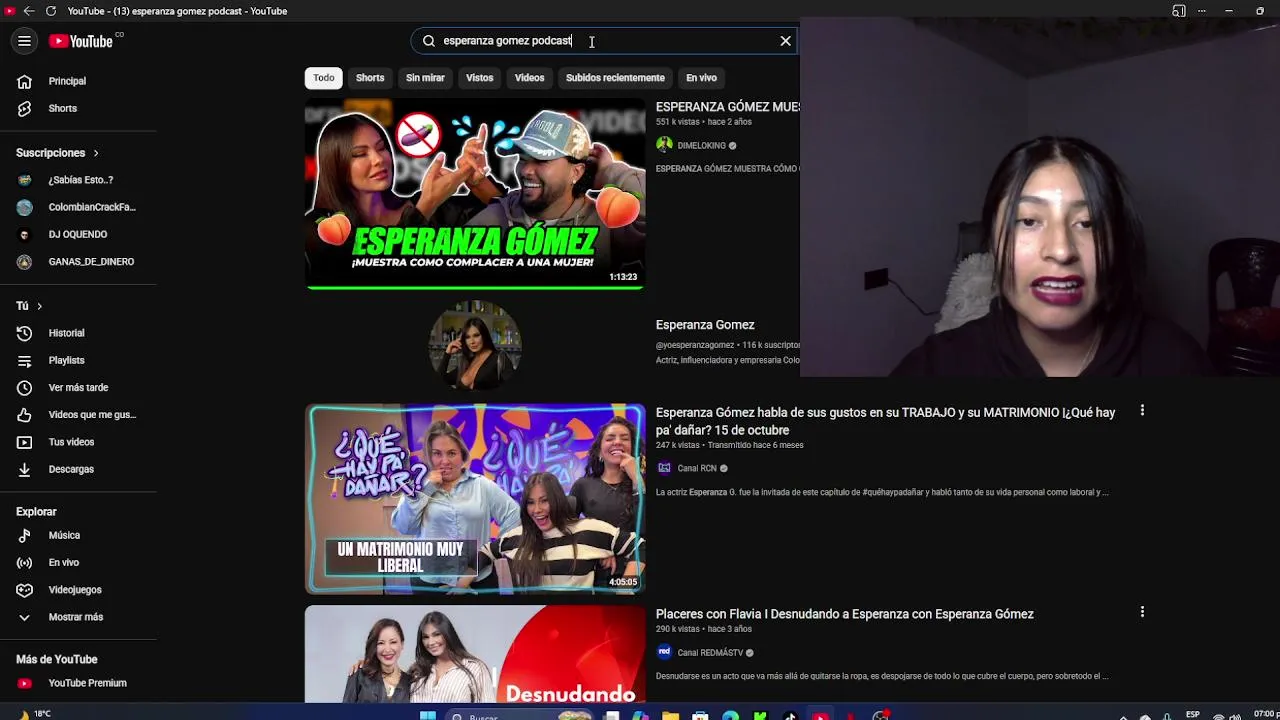Open more options for Canal RCN video
The width and height of the screenshot is (1280, 720).
[x=1142, y=411]
